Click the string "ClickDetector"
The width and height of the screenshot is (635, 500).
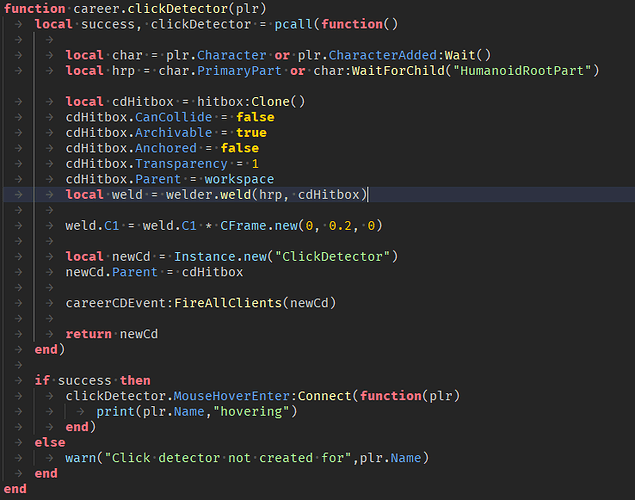332,257
